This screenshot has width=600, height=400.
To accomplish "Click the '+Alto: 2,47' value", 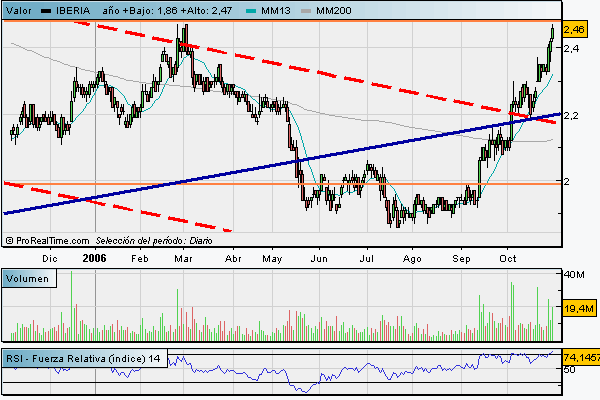I will [207, 11].
